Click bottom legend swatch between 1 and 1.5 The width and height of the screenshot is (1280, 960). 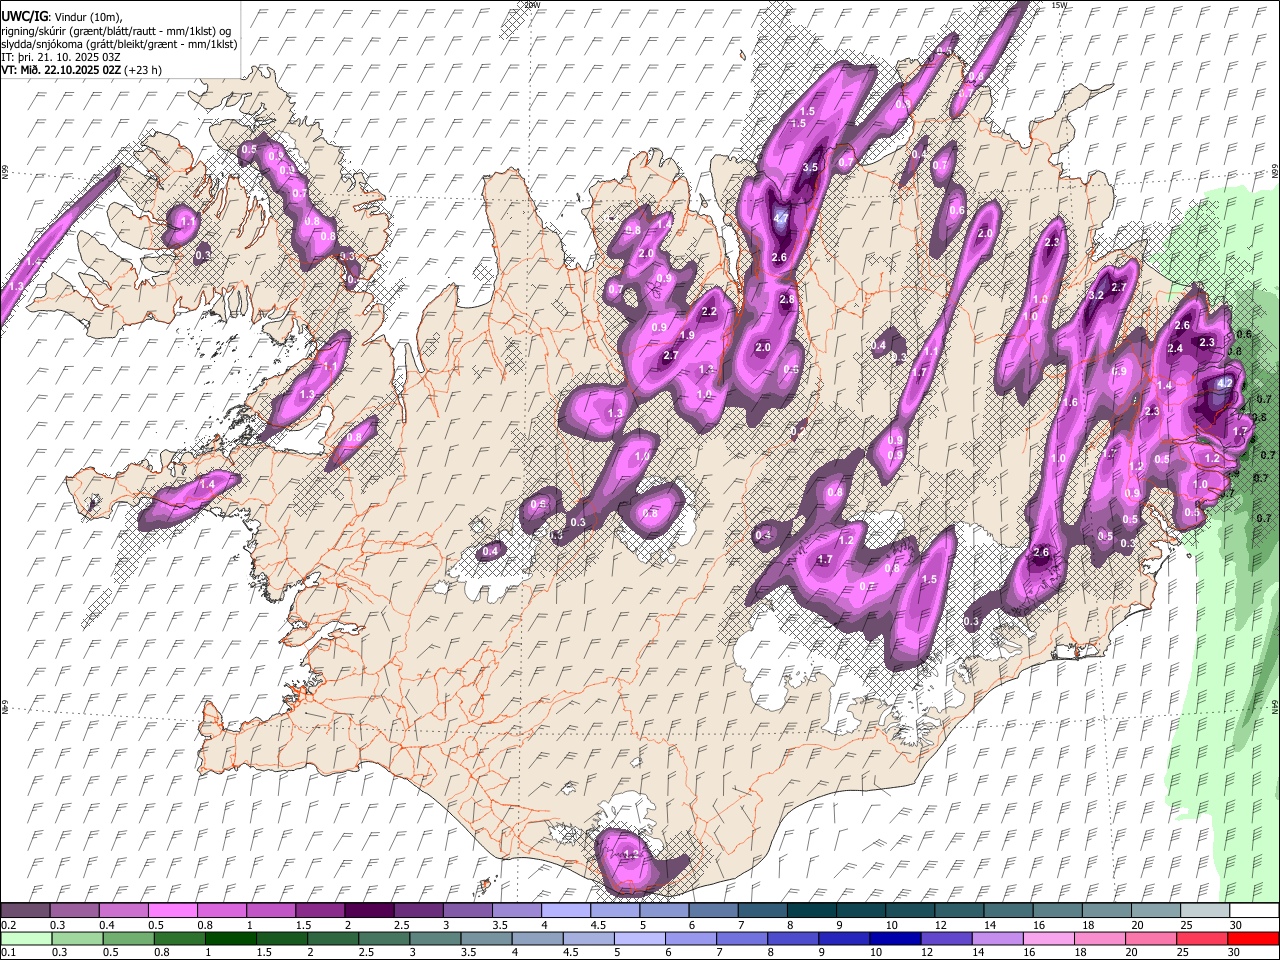(x=230, y=938)
